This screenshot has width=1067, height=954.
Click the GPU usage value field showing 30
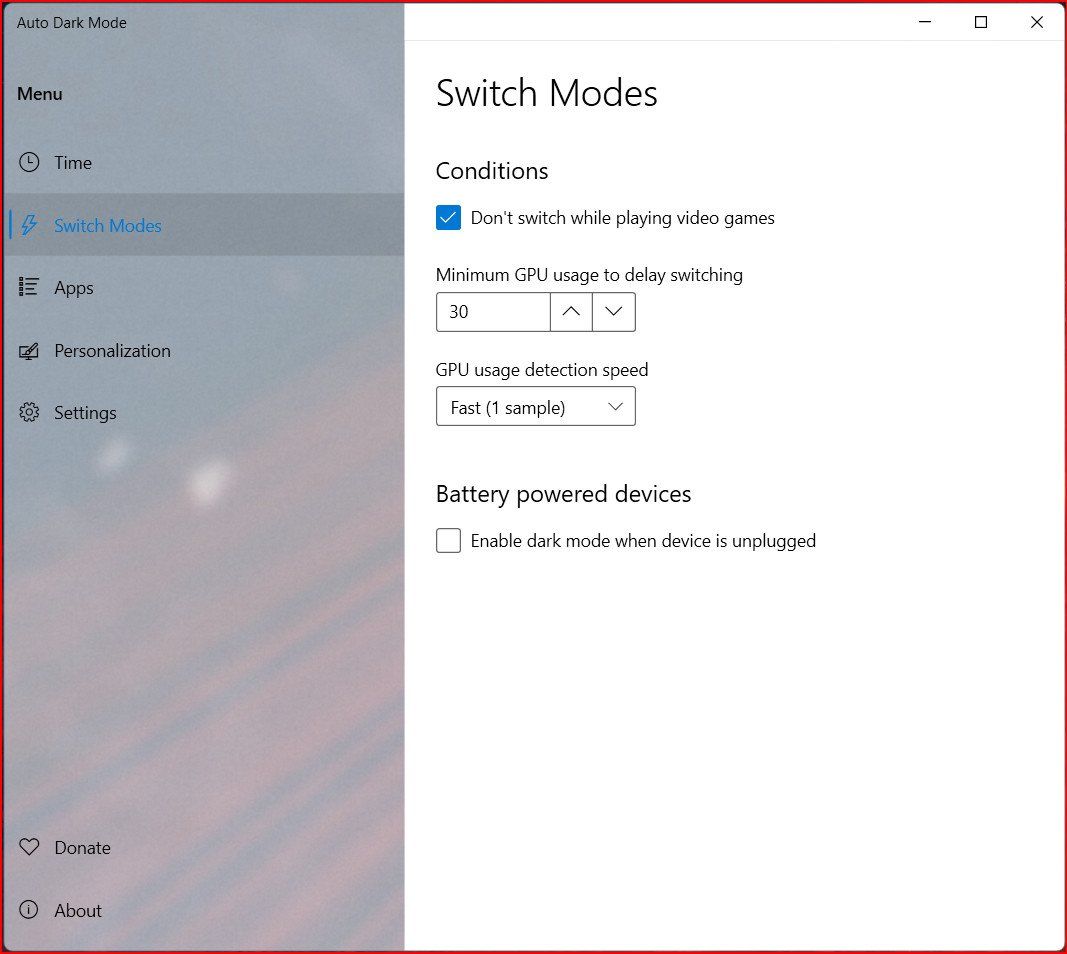tap(493, 312)
